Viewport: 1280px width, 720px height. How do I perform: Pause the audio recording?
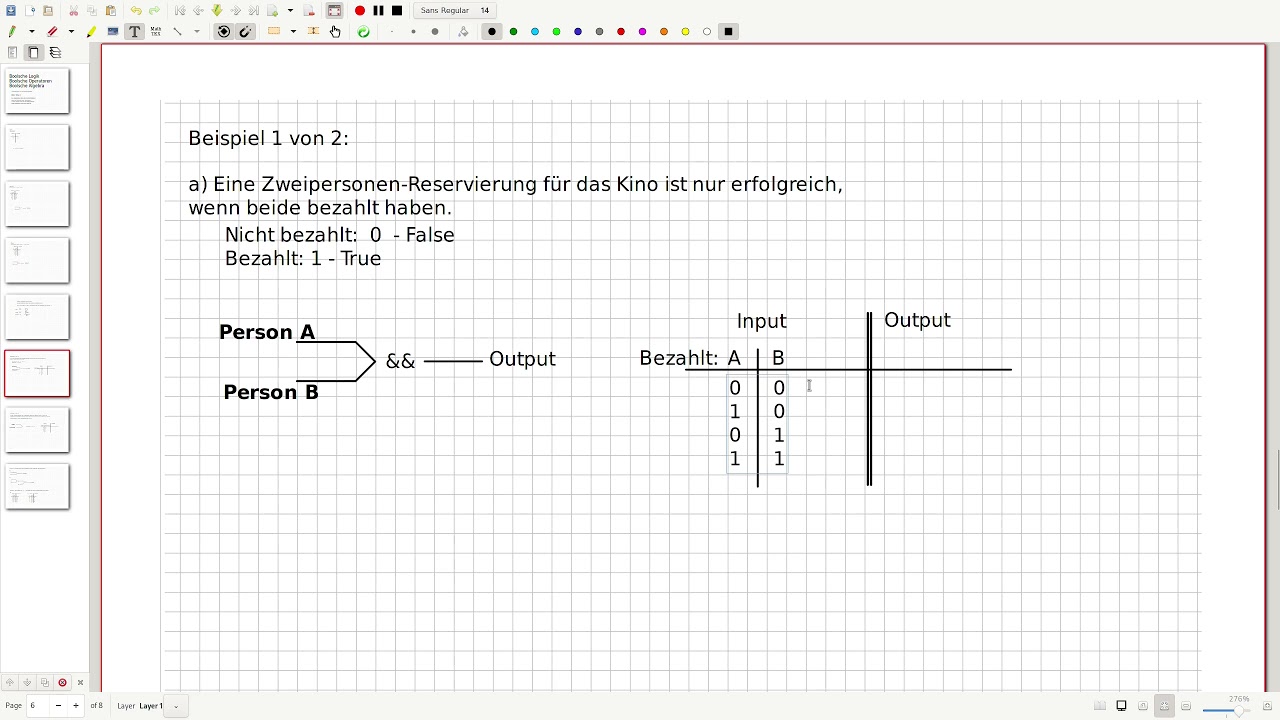[378, 10]
